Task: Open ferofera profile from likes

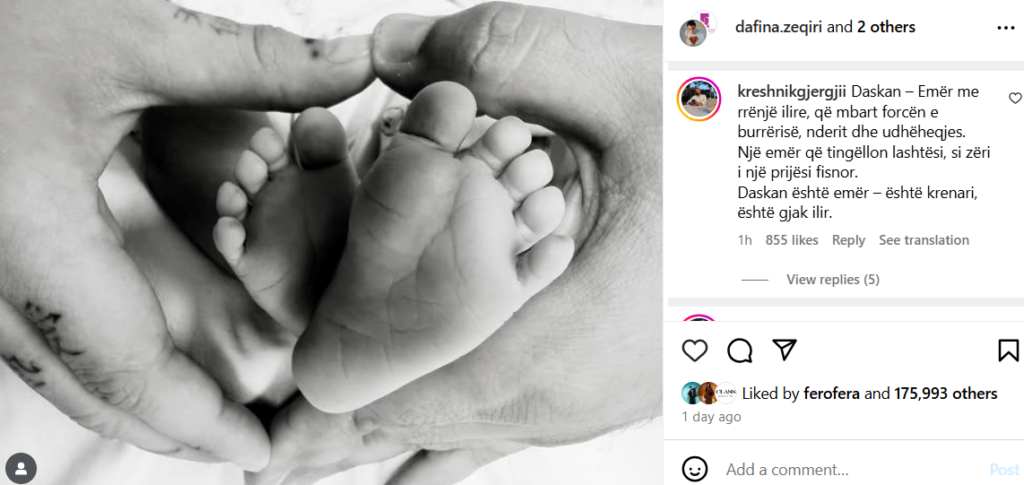Action: pyautogui.click(x=829, y=394)
